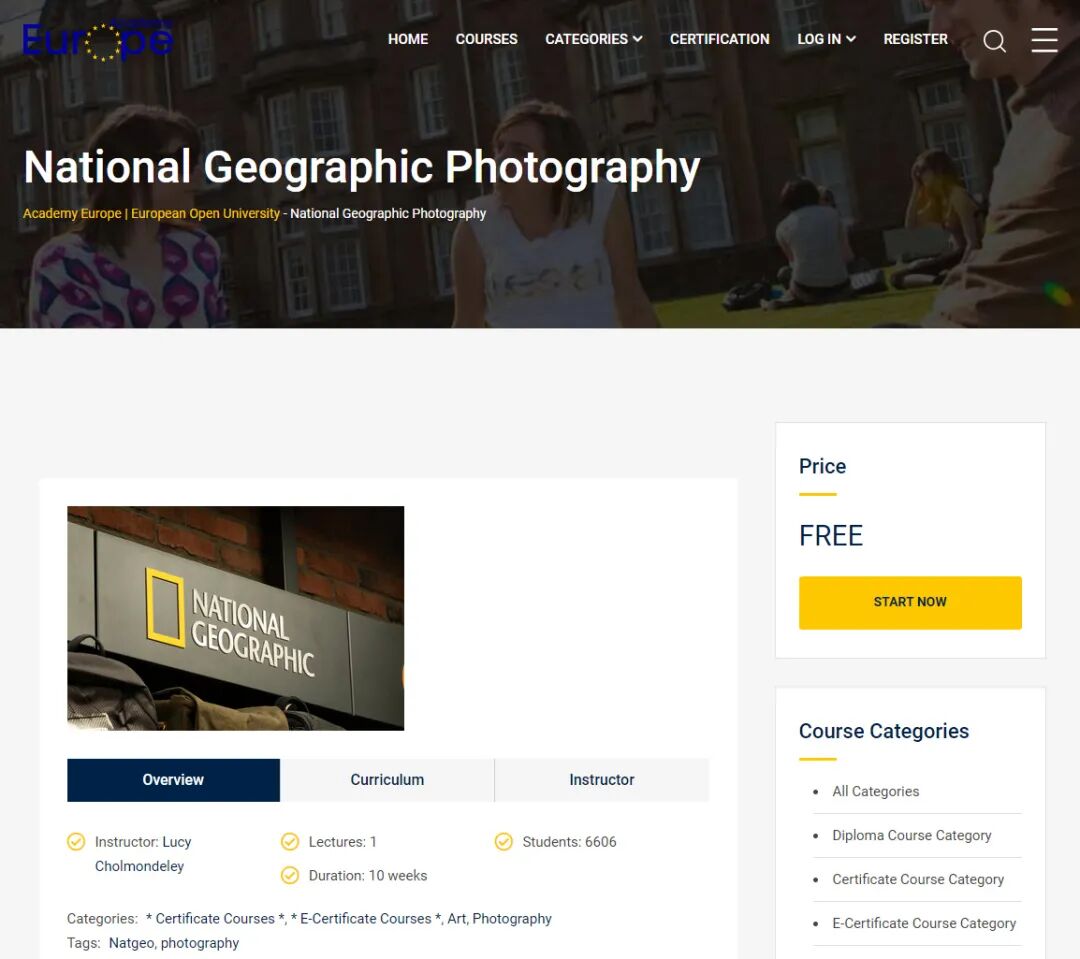Switch to the Instructor tab
The width and height of the screenshot is (1080, 959).
click(x=601, y=780)
